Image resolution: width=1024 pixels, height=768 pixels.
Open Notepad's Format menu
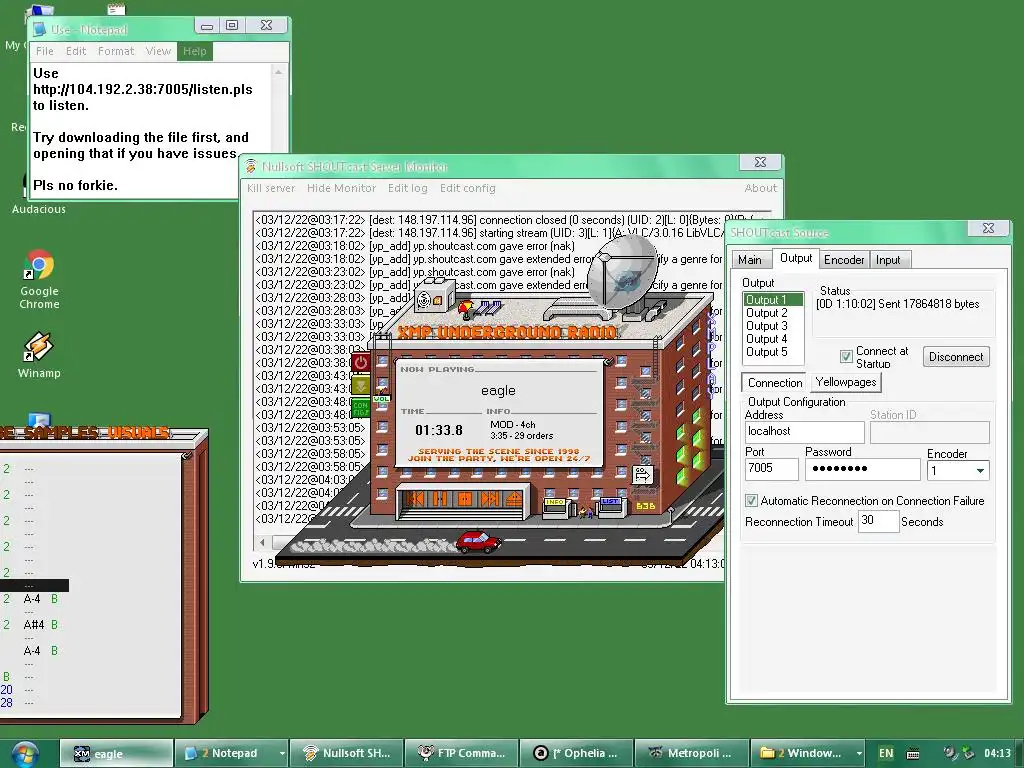pos(116,51)
